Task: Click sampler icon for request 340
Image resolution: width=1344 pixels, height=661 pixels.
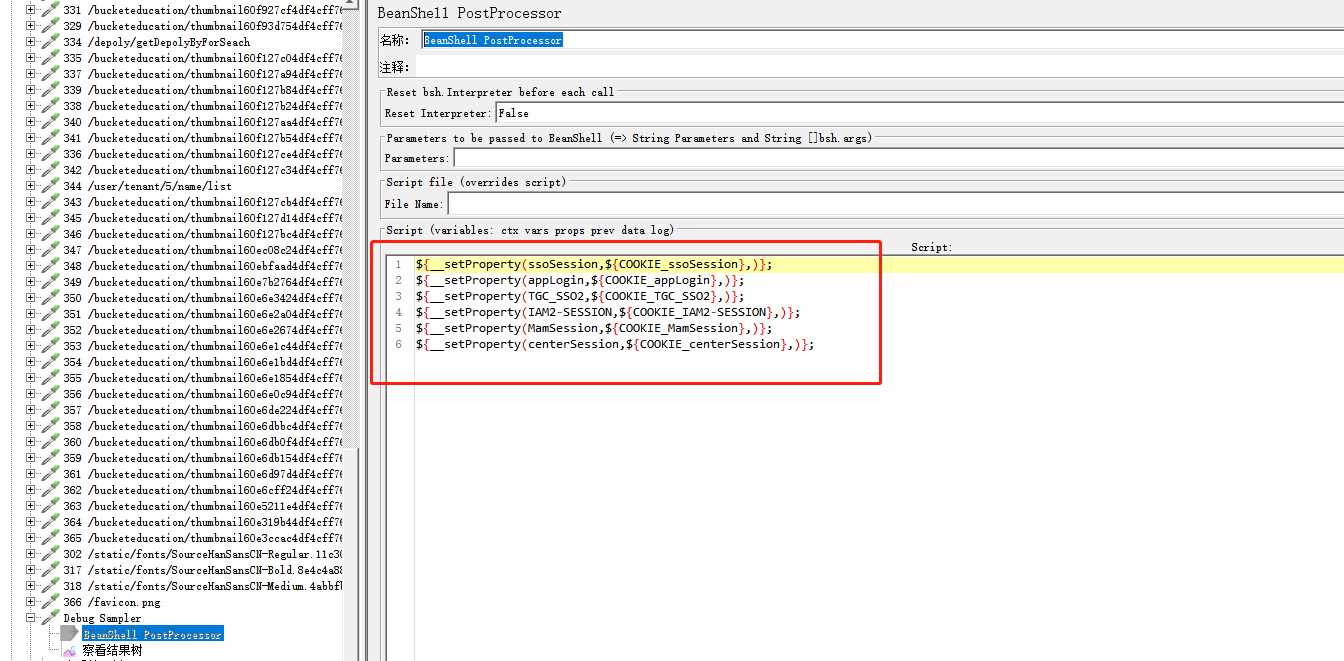Action: tap(50, 122)
